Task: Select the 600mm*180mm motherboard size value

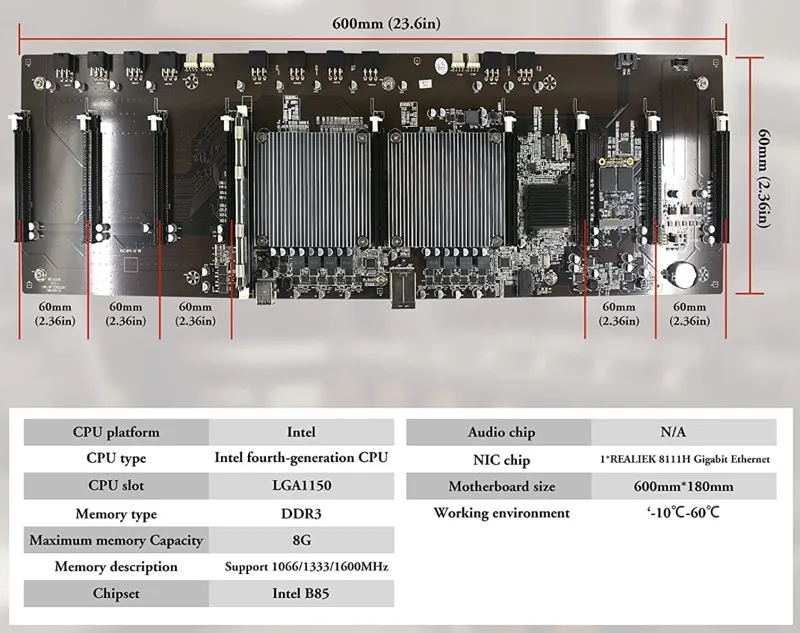Action: tap(685, 486)
